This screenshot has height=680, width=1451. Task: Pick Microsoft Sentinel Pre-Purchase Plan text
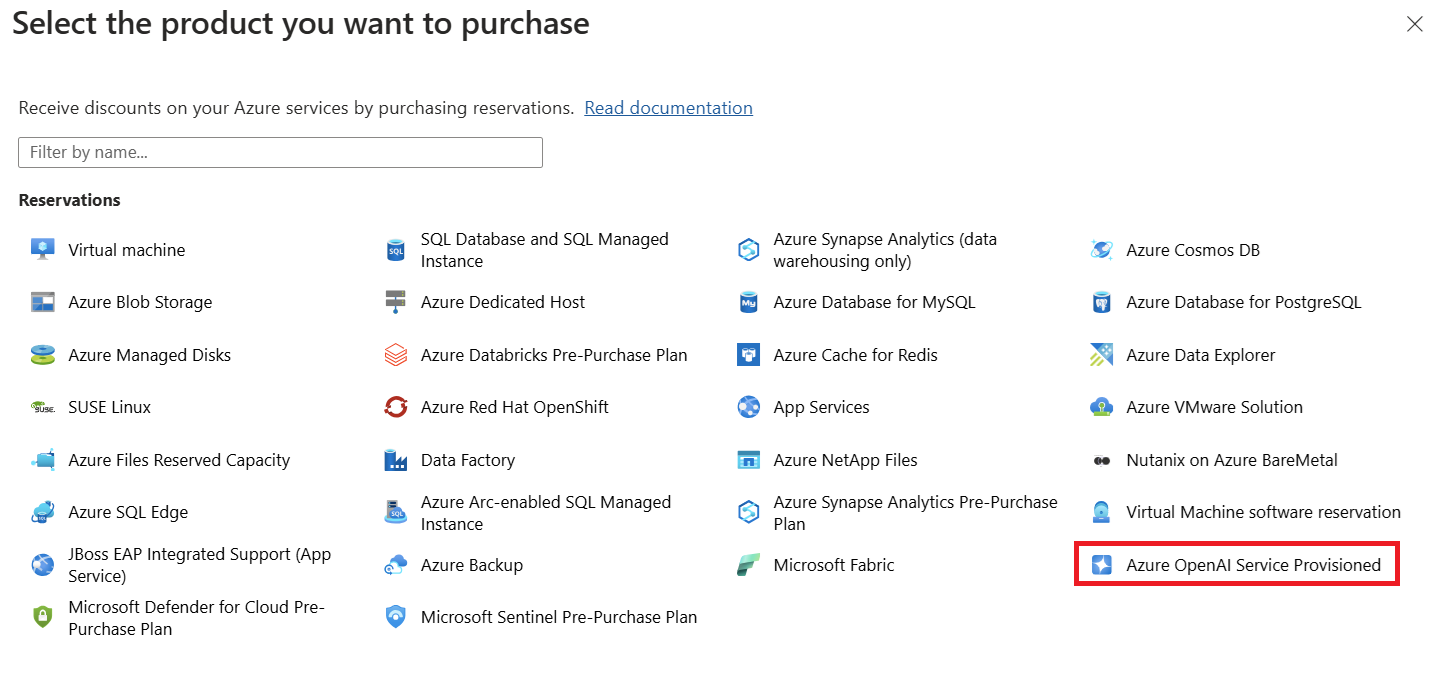coord(559,617)
